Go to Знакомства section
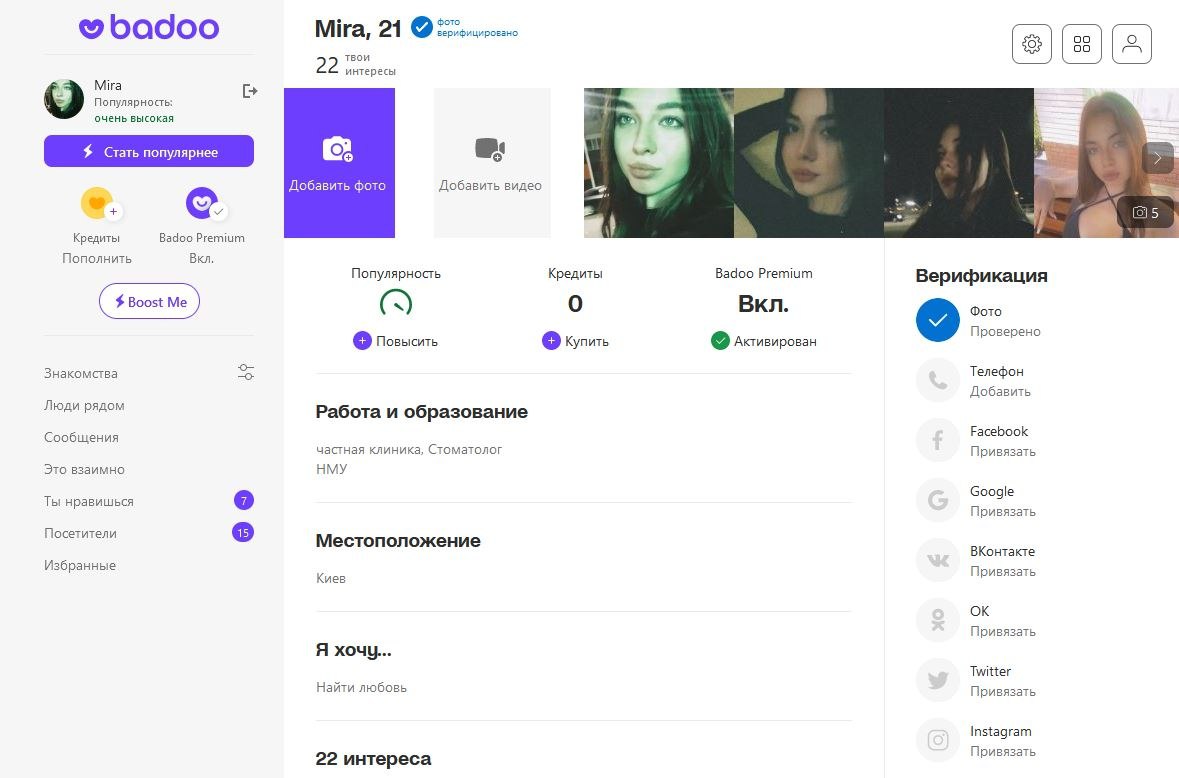 point(80,374)
